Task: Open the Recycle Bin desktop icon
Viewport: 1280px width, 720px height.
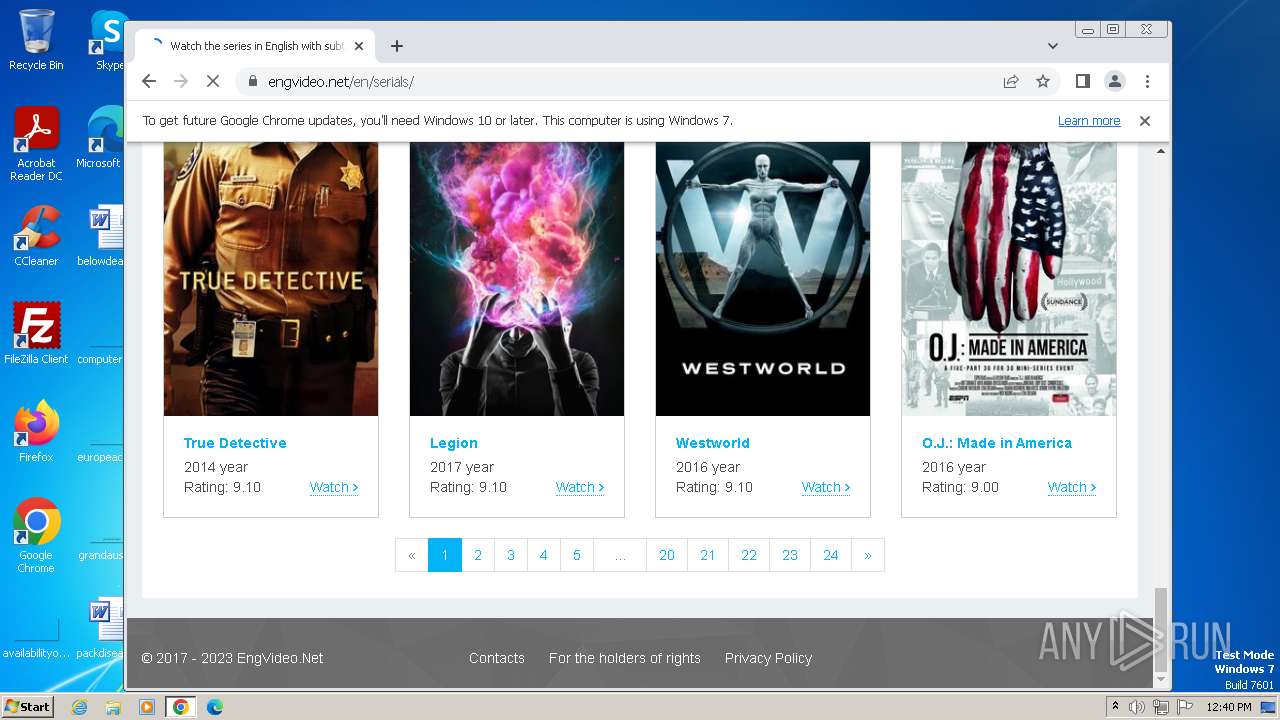Action: point(36,40)
